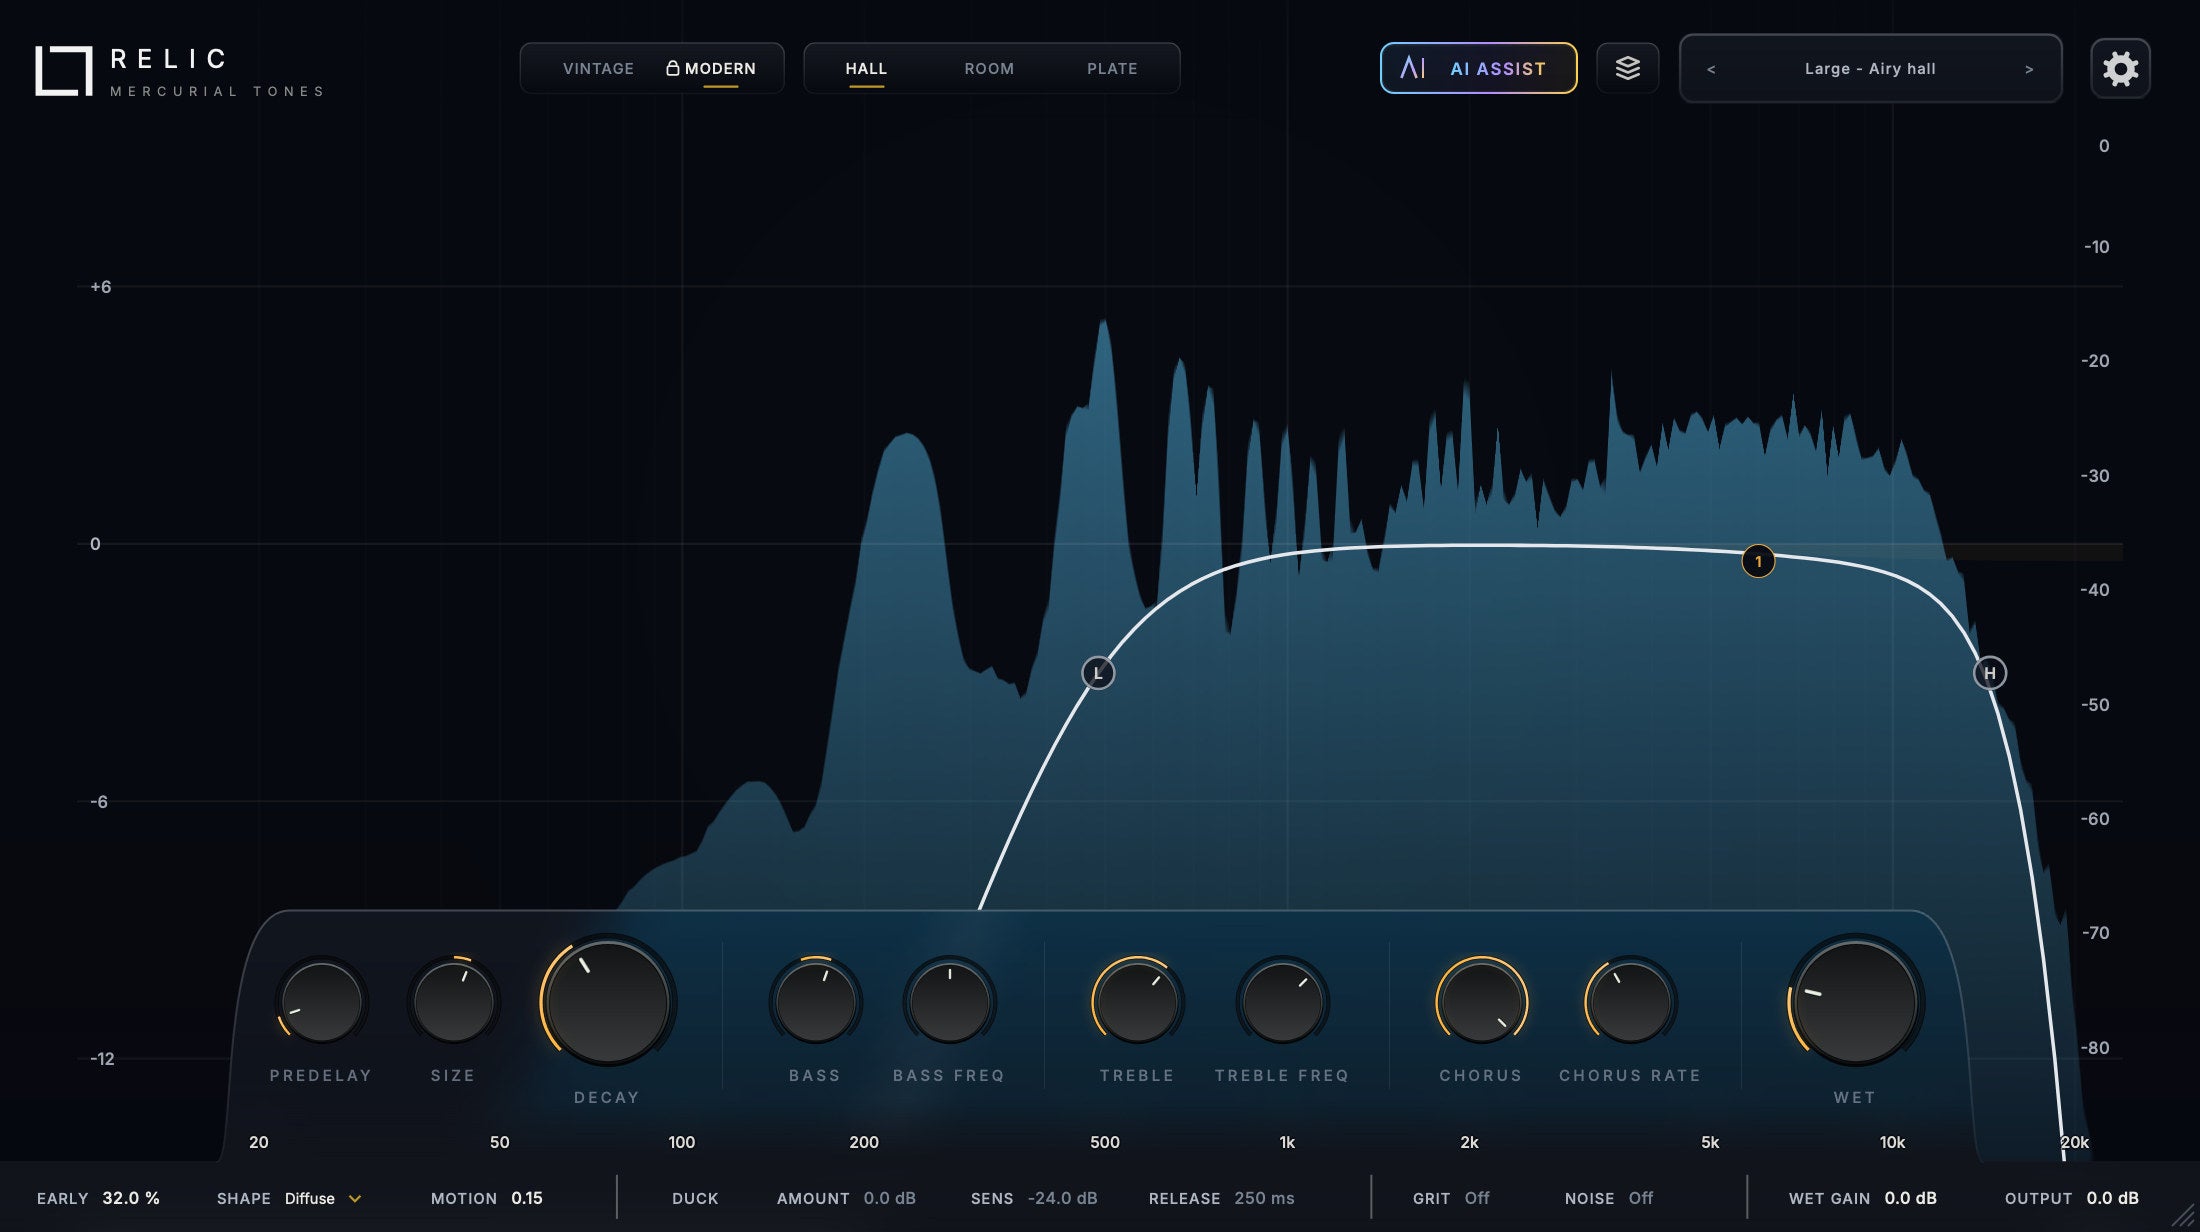Viewport: 2200px width, 1232px height.
Task: Click the AI Assist button
Action: 1478,68
